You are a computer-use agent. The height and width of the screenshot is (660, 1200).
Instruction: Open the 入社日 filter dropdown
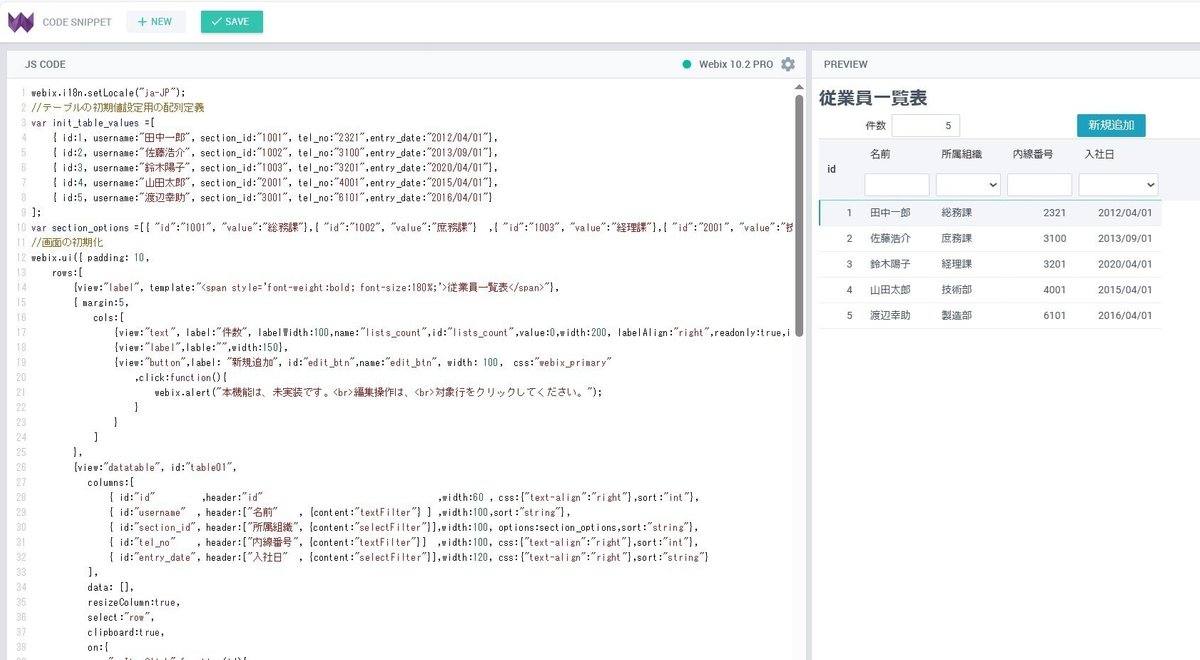click(1118, 185)
